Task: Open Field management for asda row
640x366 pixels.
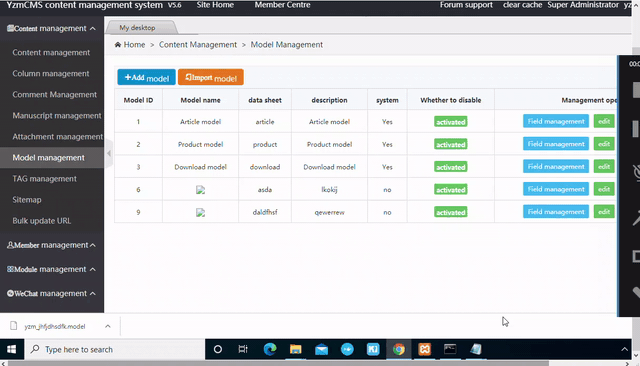Action: click(x=556, y=189)
